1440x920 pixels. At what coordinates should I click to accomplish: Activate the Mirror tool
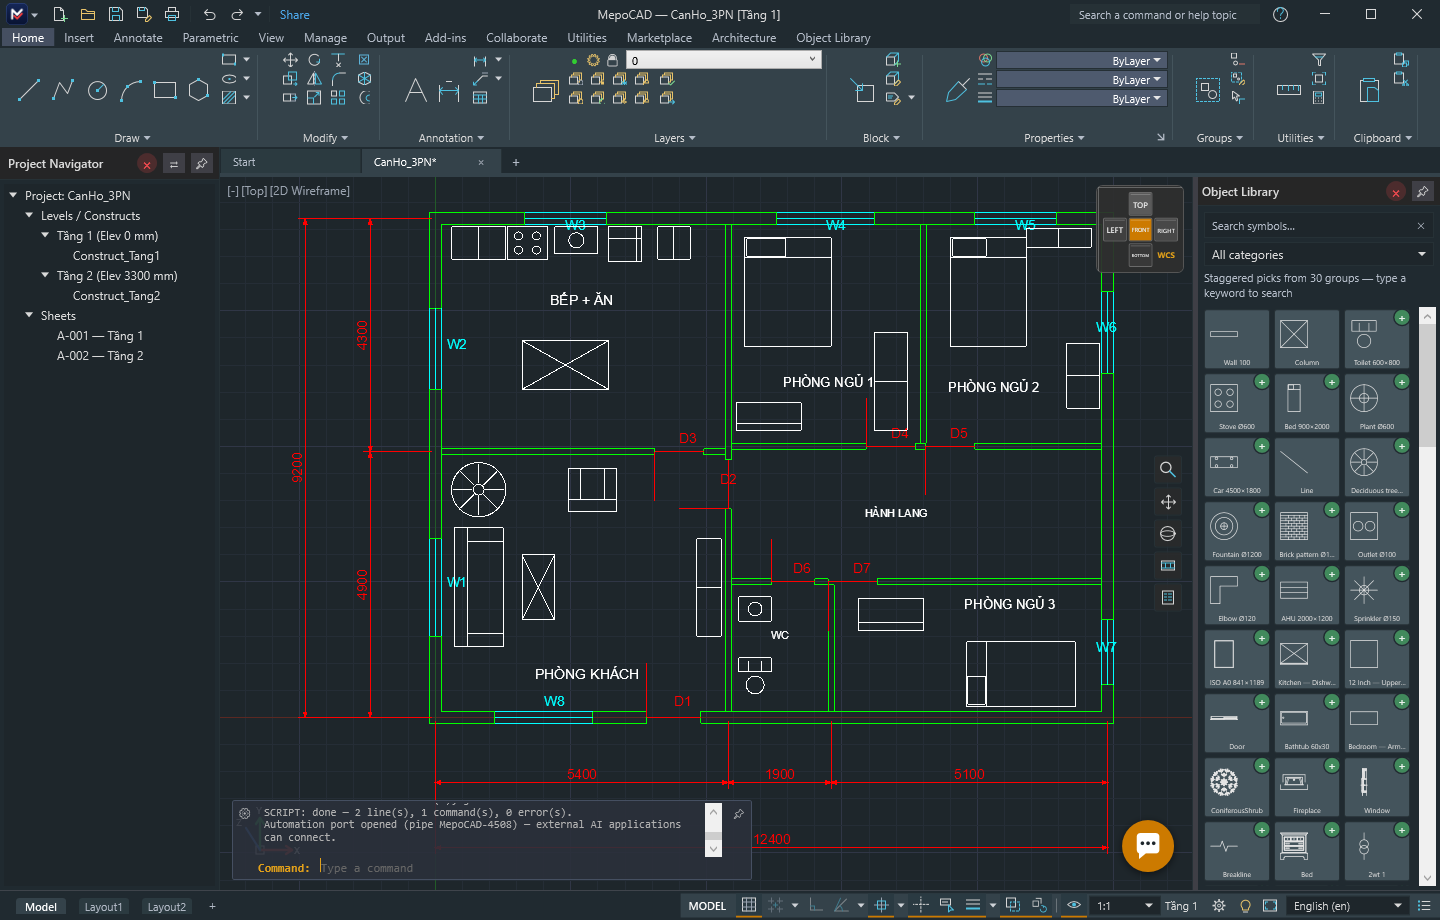(314, 78)
